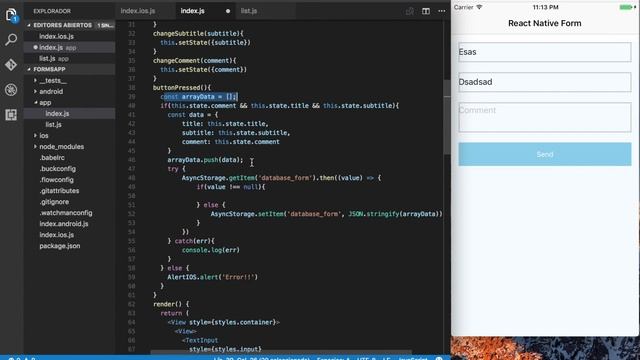The width and height of the screenshot is (640, 360).
Task: Open the Extensions view in the activity bar
Action: (11, 115)
